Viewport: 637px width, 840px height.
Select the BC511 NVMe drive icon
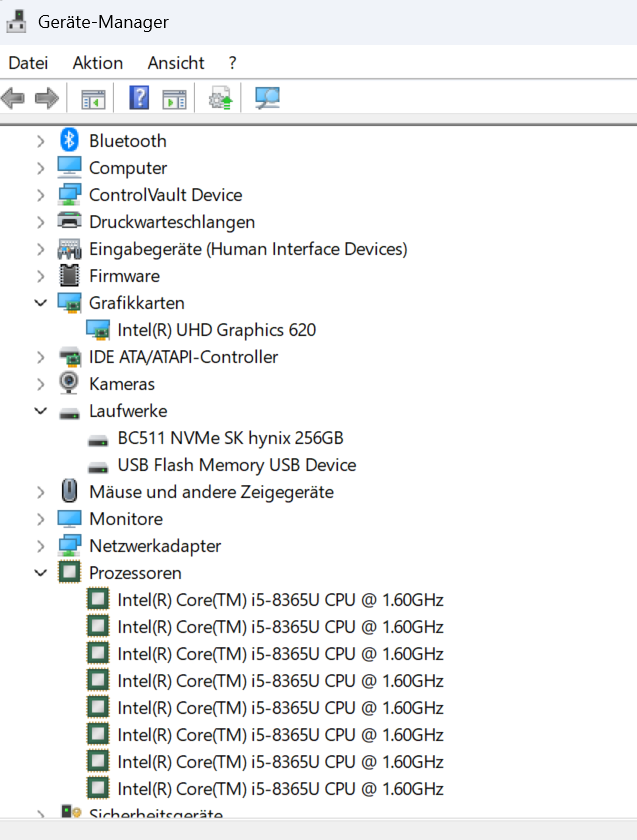click(98, 440)
